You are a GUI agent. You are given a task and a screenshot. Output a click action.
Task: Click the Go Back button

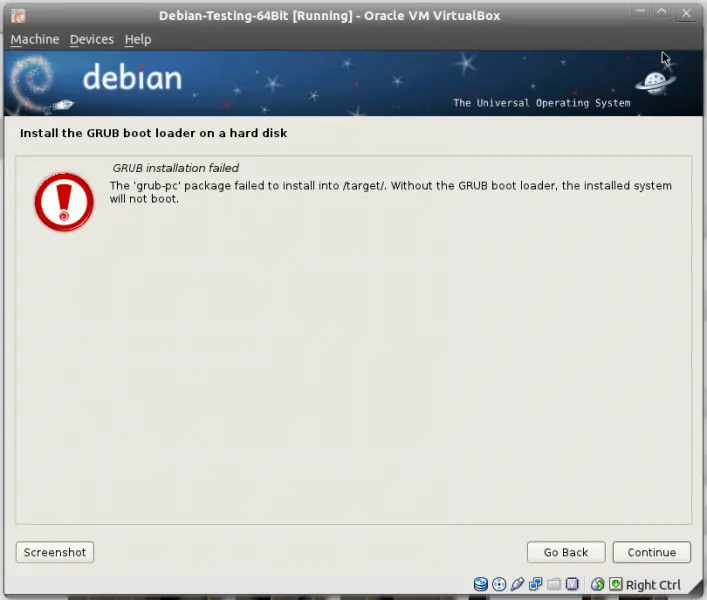click(x=566, y=552)
